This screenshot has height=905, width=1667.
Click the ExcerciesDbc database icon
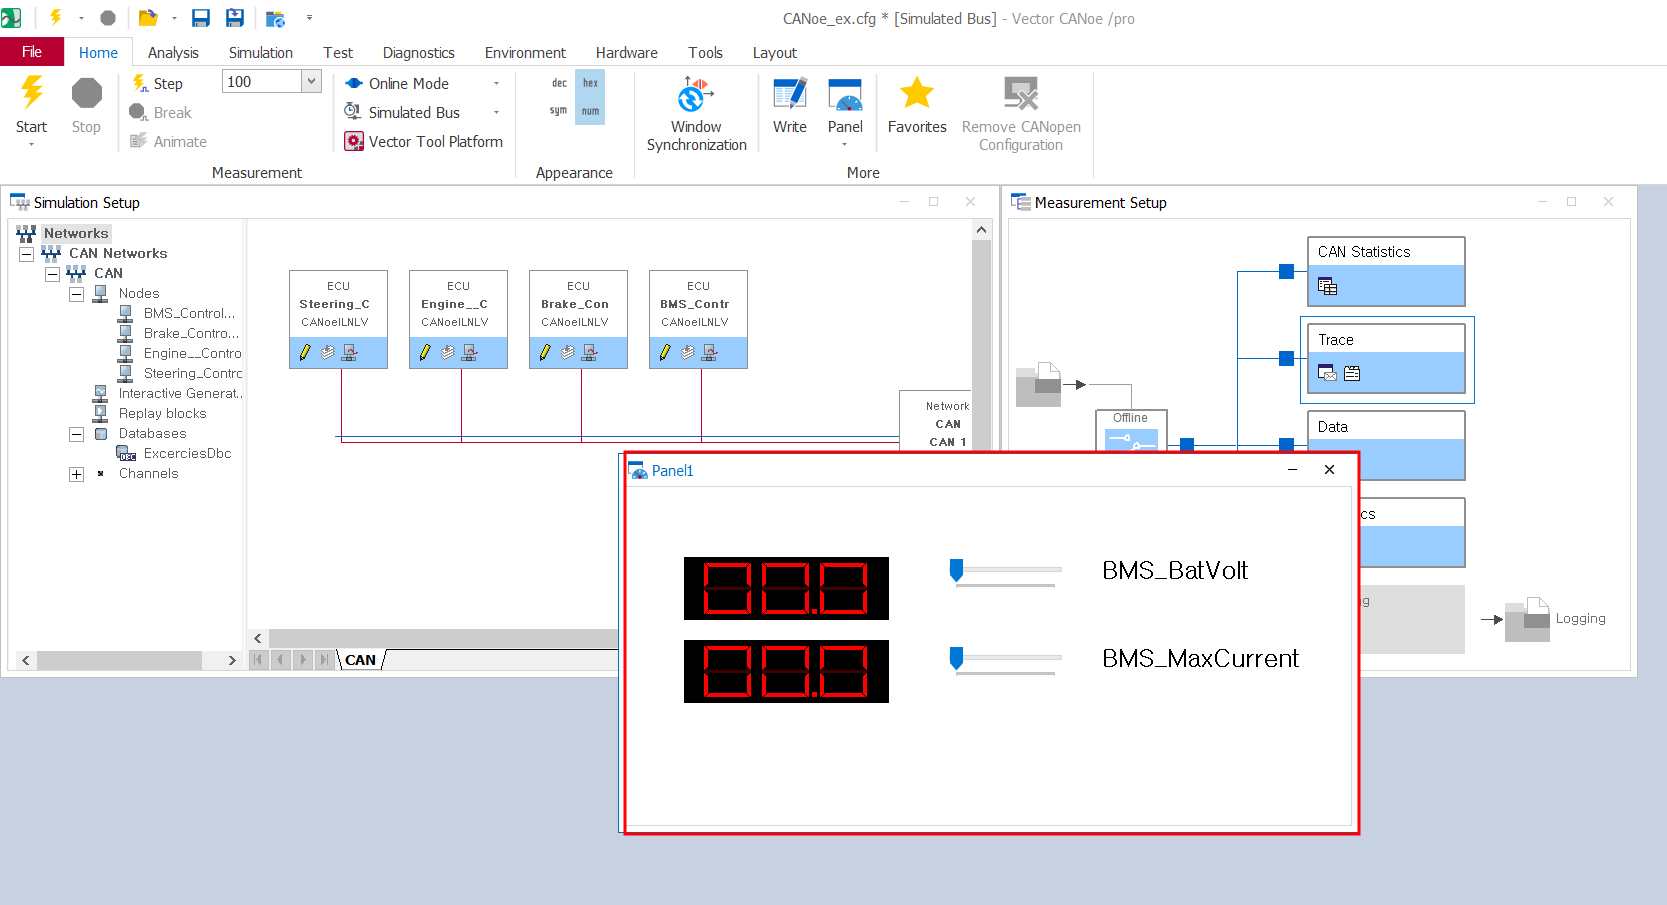126,453
